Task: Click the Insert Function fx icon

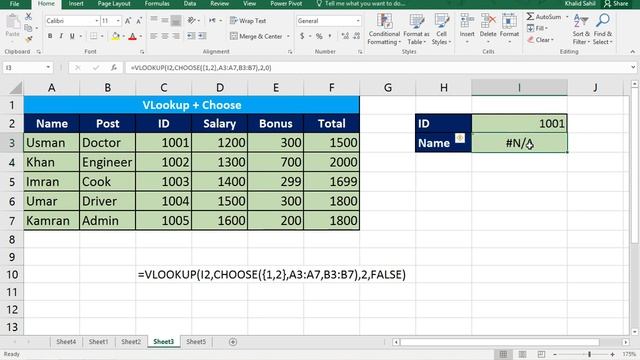Action: [x=114, y=68]
